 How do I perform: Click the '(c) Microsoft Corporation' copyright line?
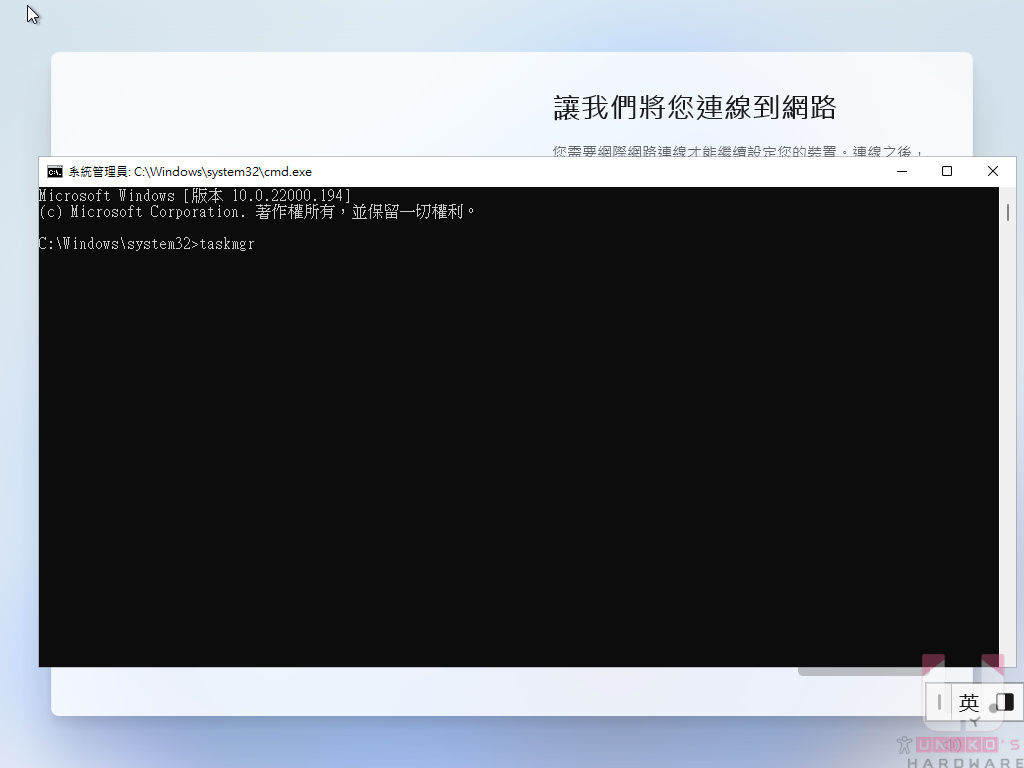coord(257,212)
